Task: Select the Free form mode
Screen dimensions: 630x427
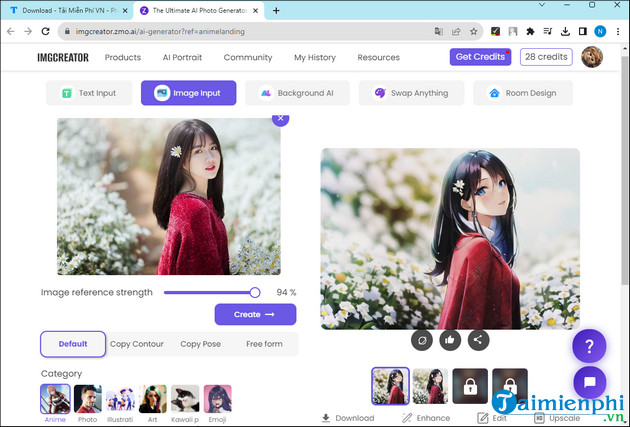Action: (x=264, y=344)
